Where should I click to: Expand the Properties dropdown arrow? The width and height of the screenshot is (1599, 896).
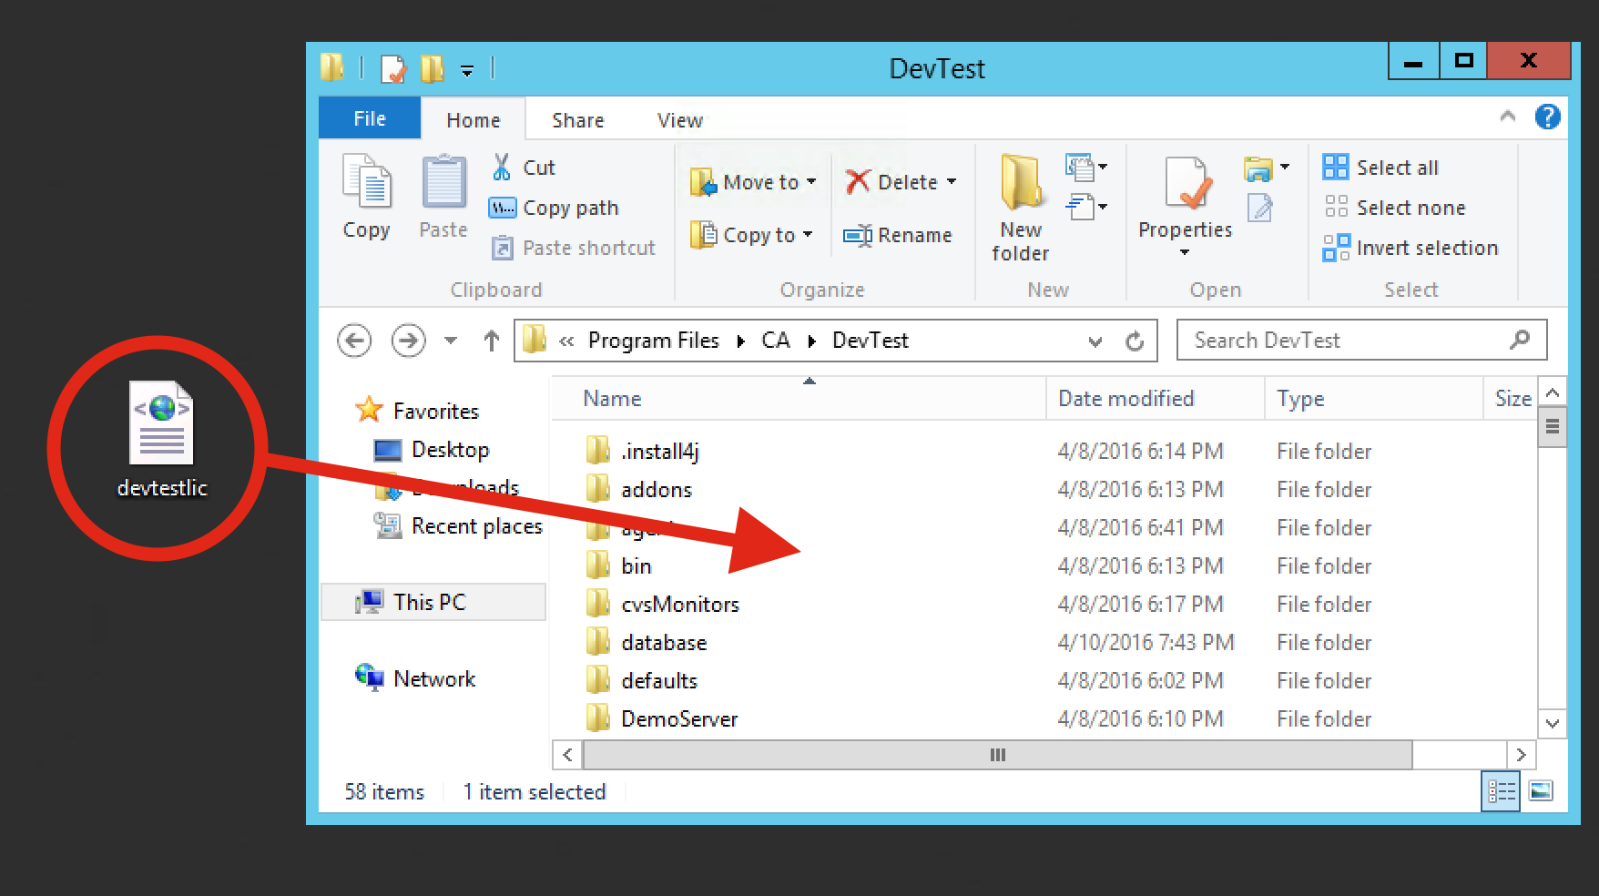1185,252
